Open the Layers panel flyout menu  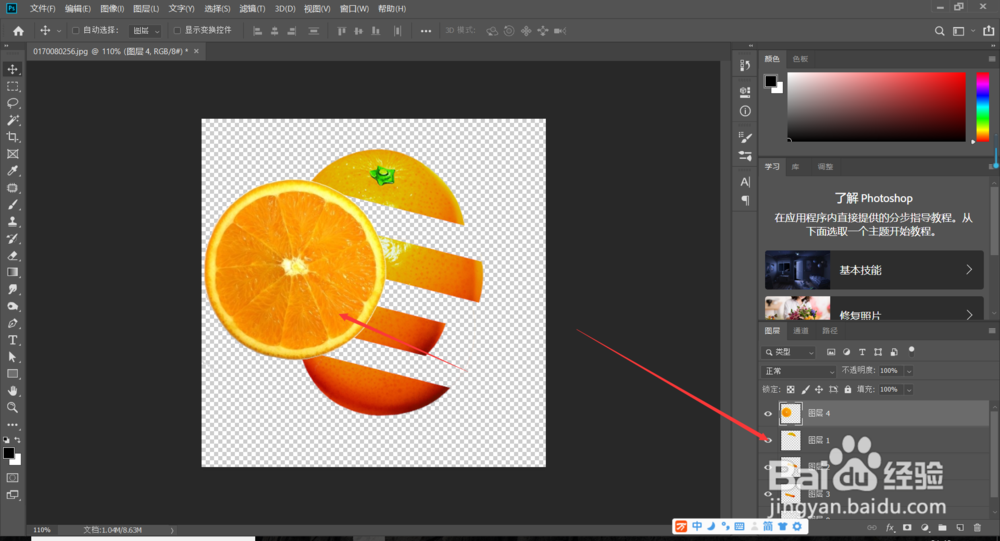[992, 330]
